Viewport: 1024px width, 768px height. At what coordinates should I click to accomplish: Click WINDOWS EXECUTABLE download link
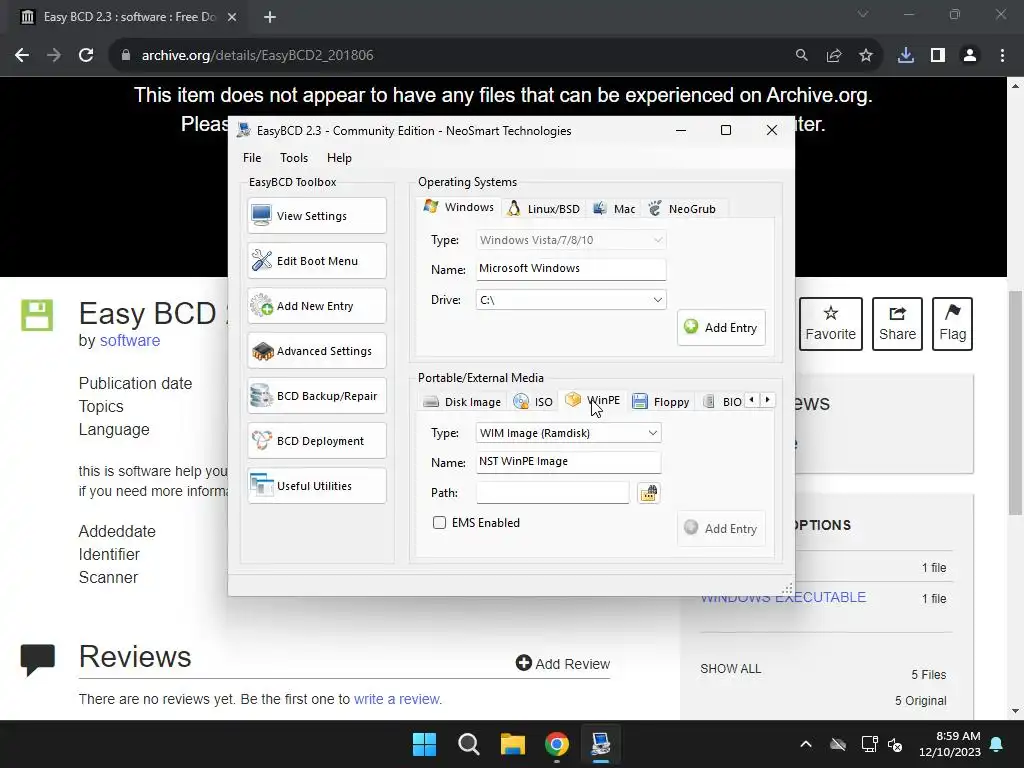(783, 599)
